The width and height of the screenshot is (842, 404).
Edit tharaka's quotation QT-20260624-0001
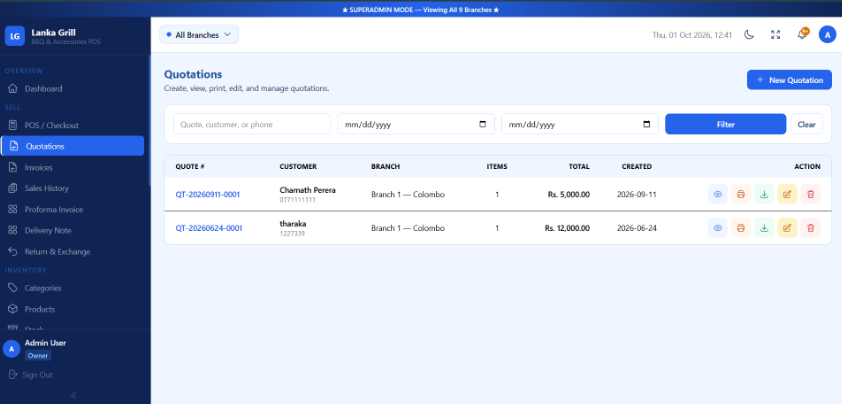787,228
